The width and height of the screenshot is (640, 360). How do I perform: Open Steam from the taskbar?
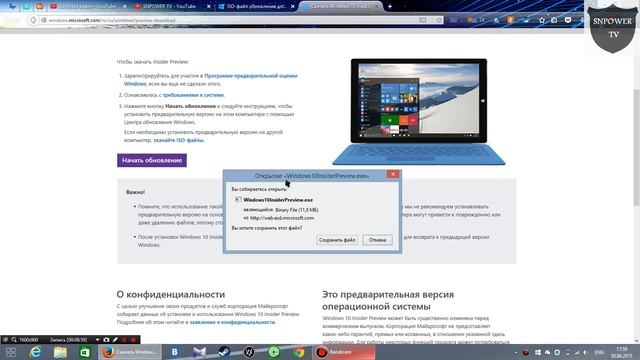(224, 352)
